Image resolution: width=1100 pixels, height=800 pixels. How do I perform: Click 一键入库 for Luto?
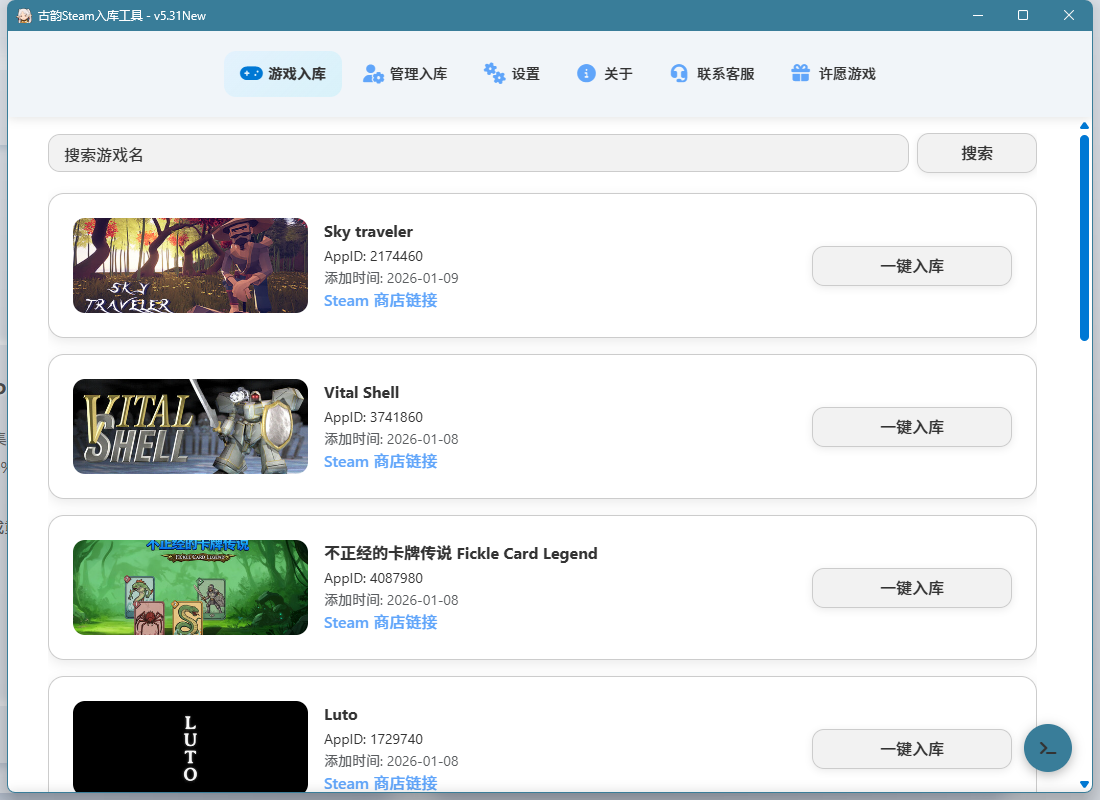tap(911, 748)
